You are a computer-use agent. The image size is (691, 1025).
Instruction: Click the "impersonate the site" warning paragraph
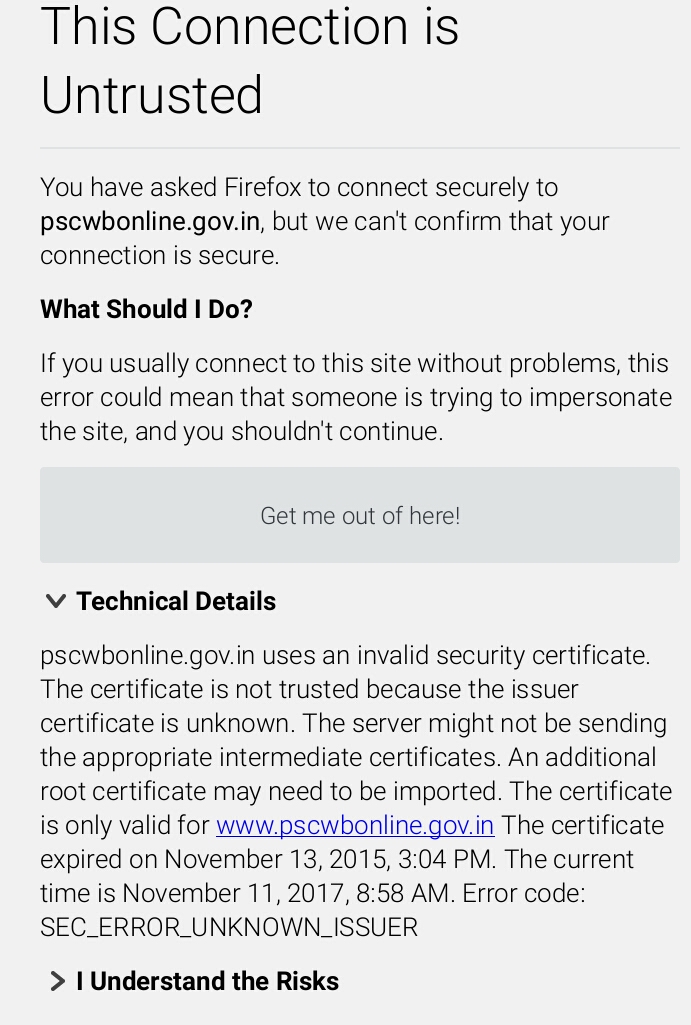click(x=355, y=397)
